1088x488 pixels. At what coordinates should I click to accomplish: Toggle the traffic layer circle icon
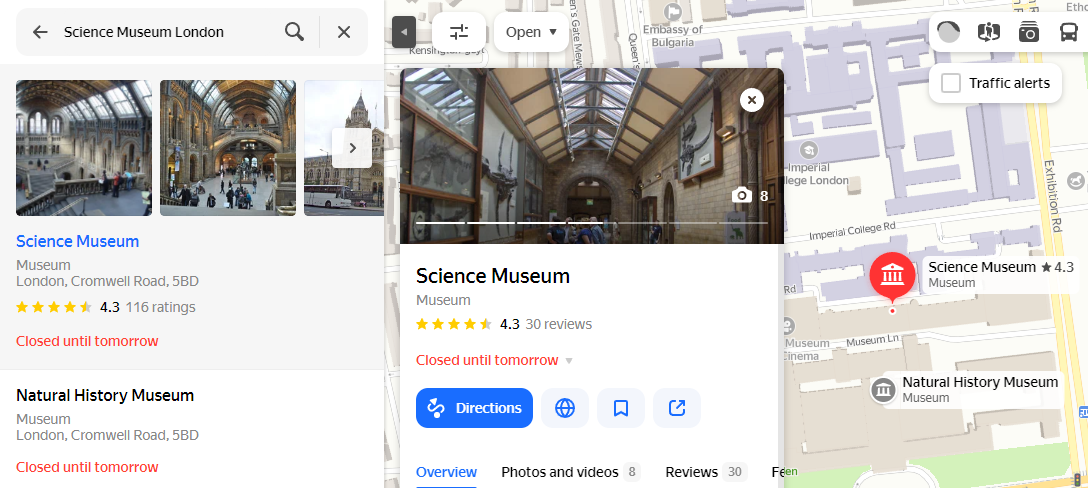(x=949, y=32)
